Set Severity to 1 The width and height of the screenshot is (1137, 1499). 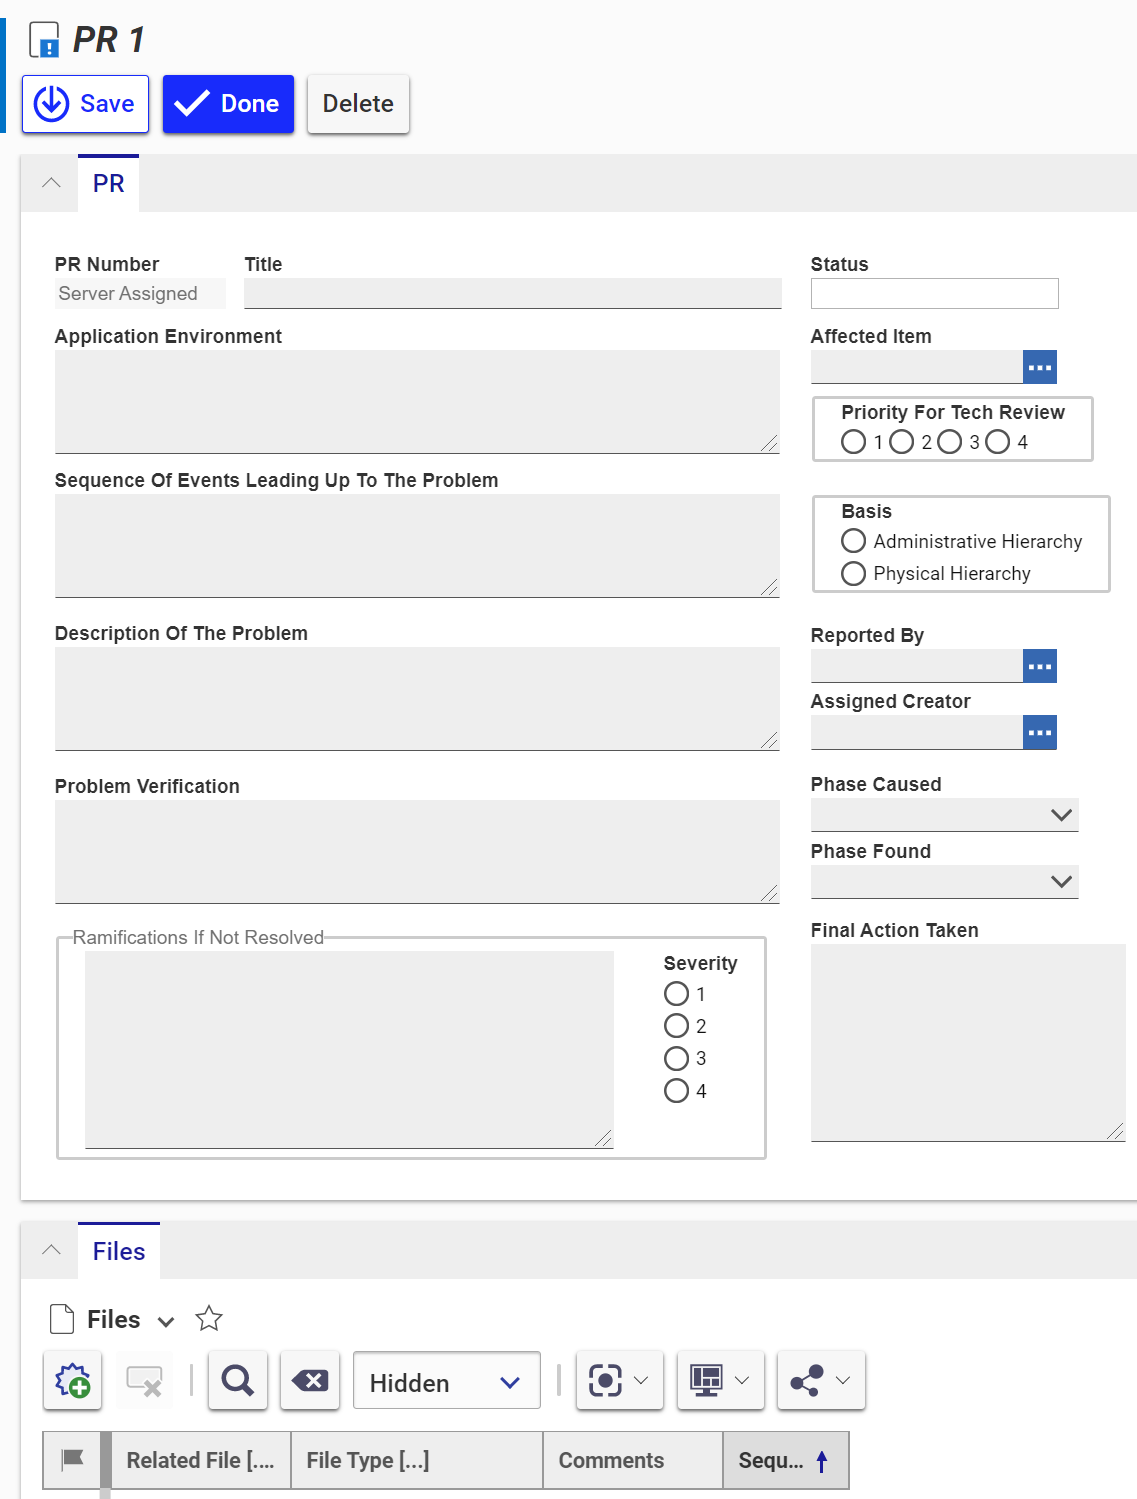point(676,994)
